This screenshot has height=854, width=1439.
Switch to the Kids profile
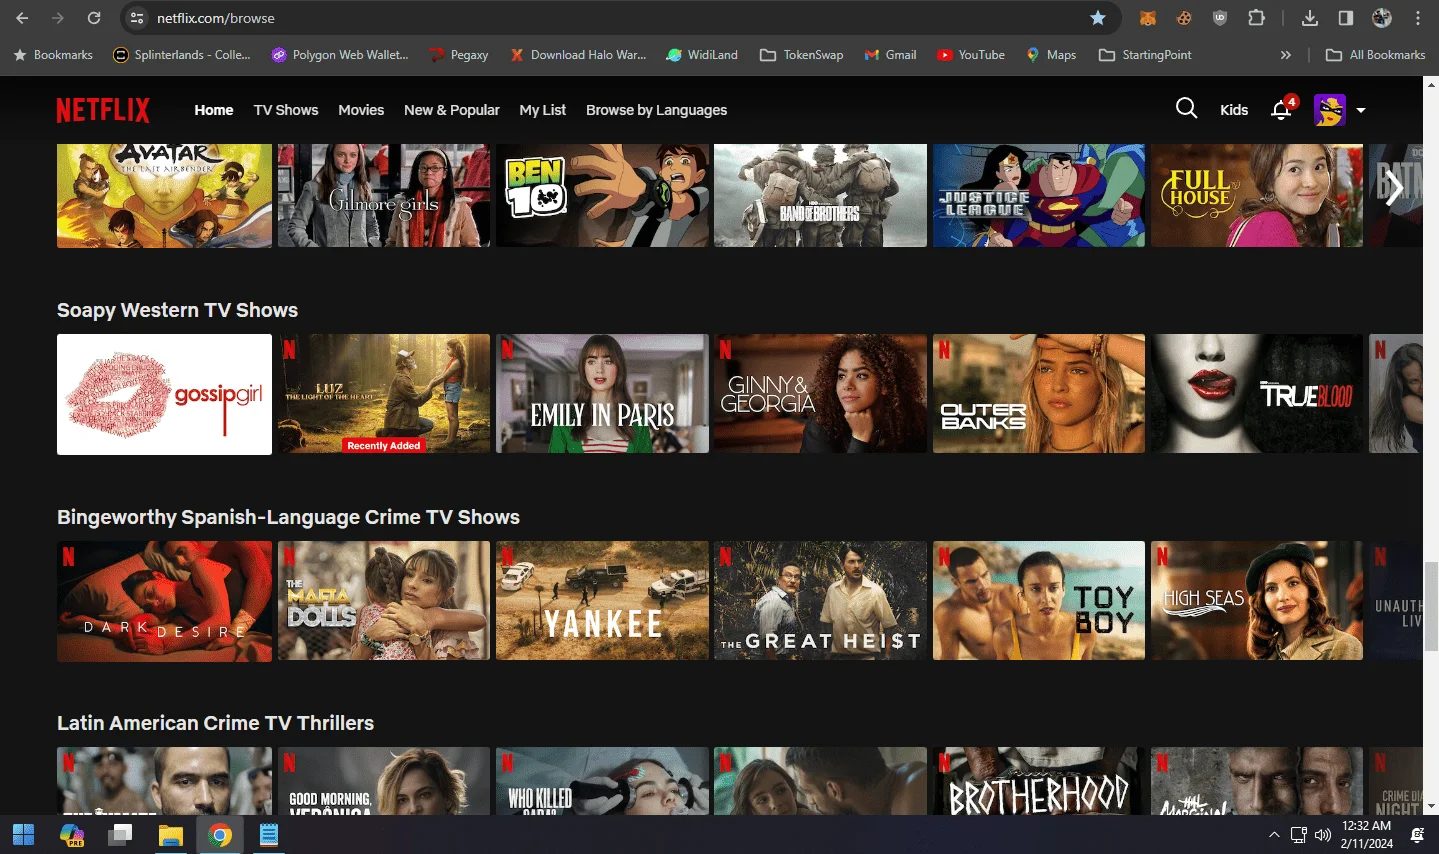click(x=1234, y=110)
